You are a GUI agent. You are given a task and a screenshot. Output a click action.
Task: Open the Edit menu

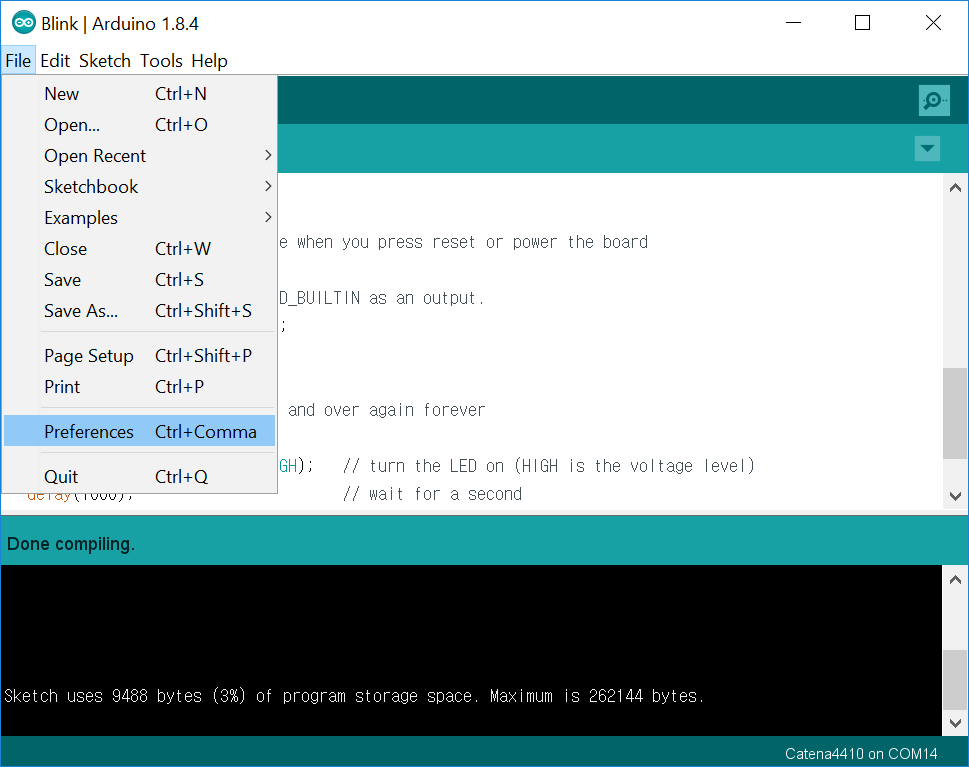tap(55, 61)
